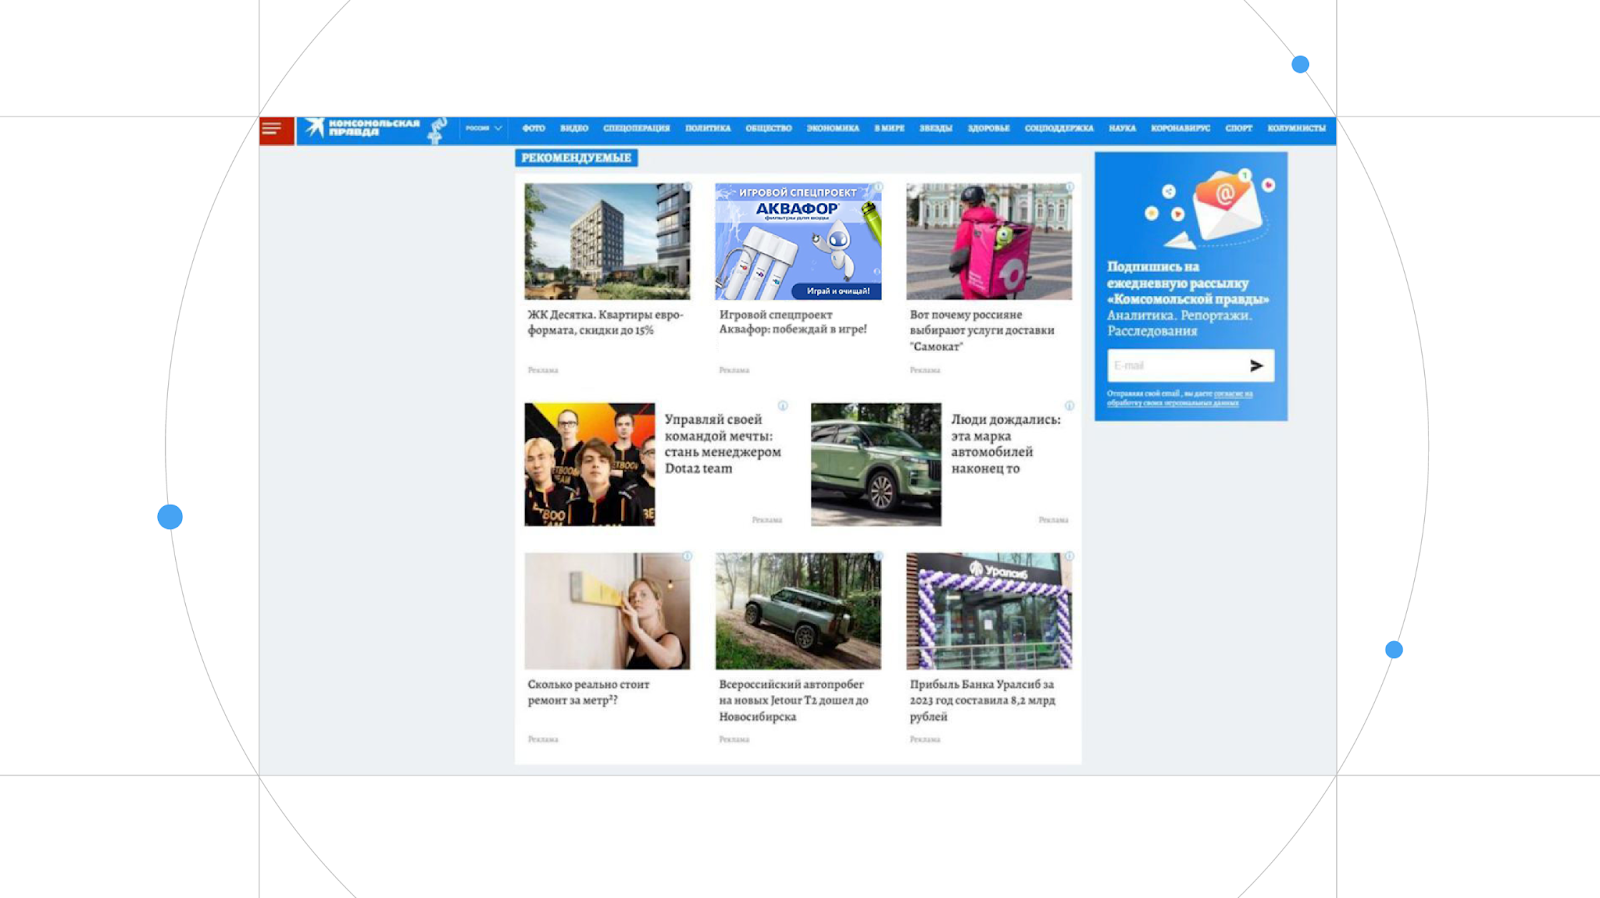Screen dimensions: 1600x898
Task: Open the ФОТО section
Action: [x=533, y=128]
